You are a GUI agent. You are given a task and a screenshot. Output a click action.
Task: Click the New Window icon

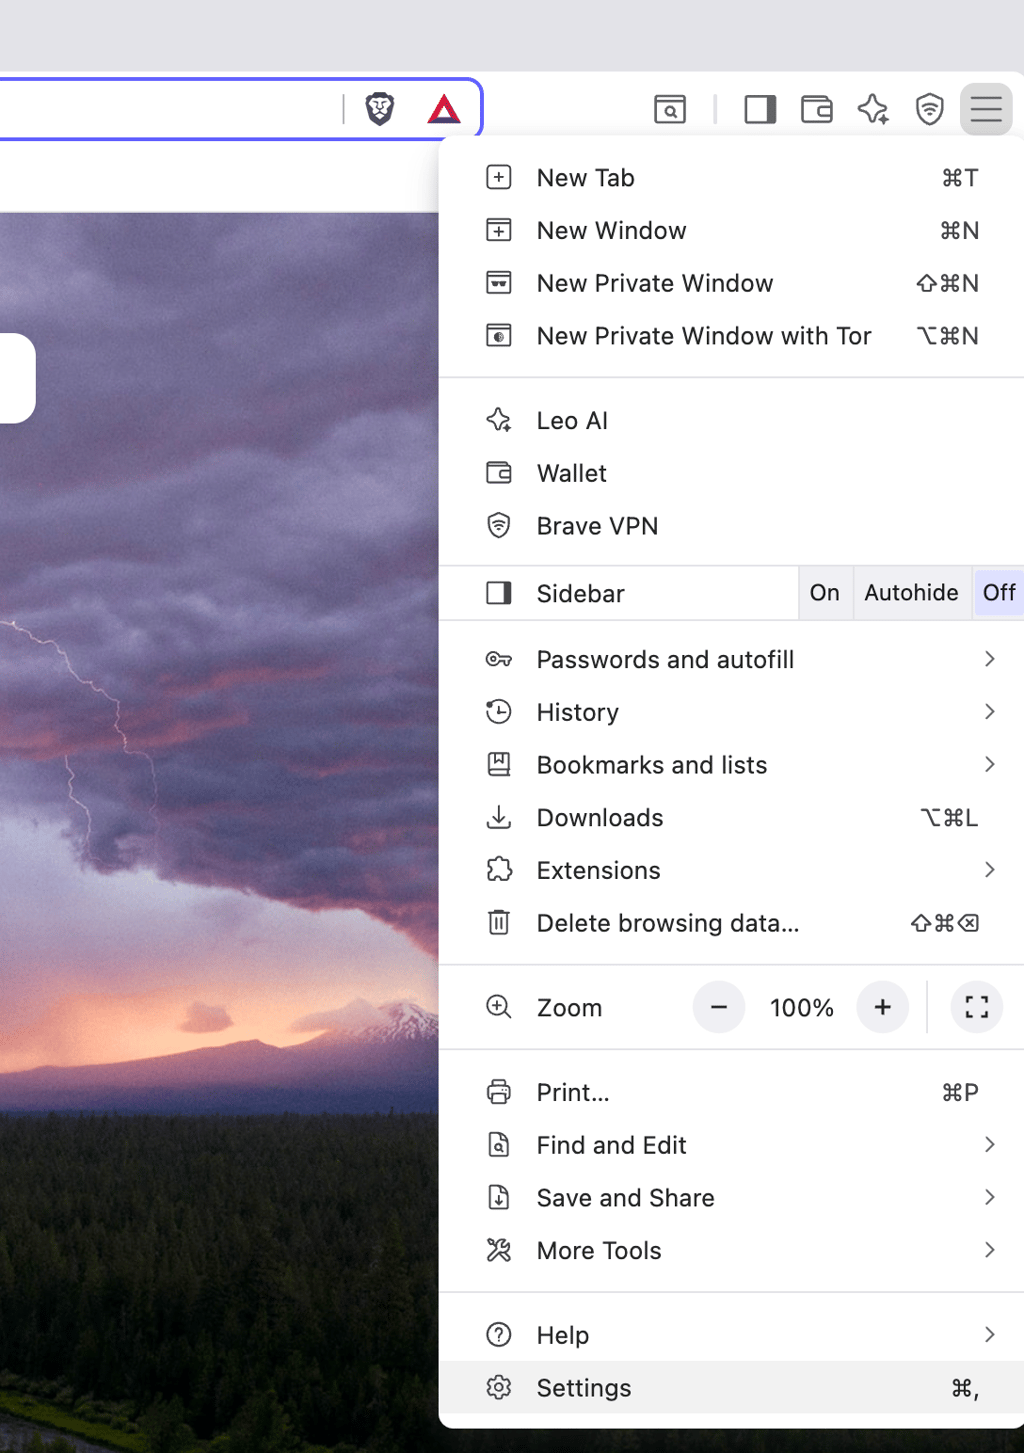point(499,231)
